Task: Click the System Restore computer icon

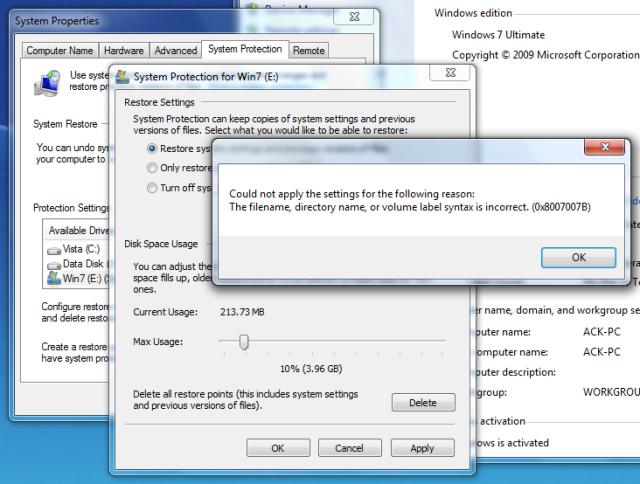Action: coord(48,83)
